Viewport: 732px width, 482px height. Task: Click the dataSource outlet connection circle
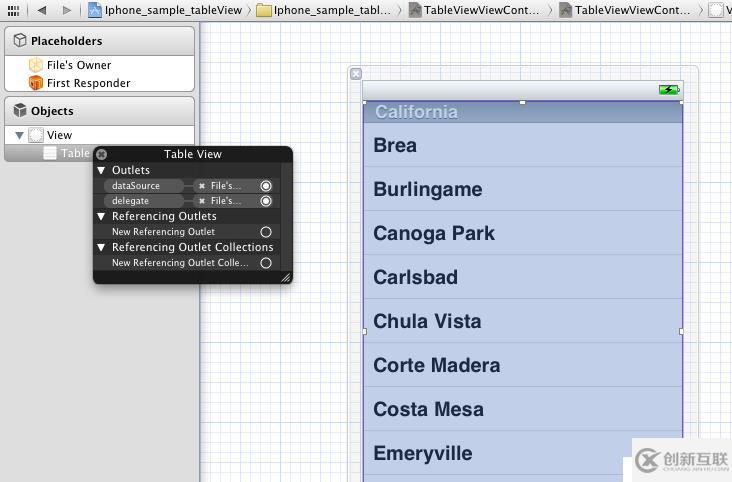pyautogui.click(x=266, y=186)
